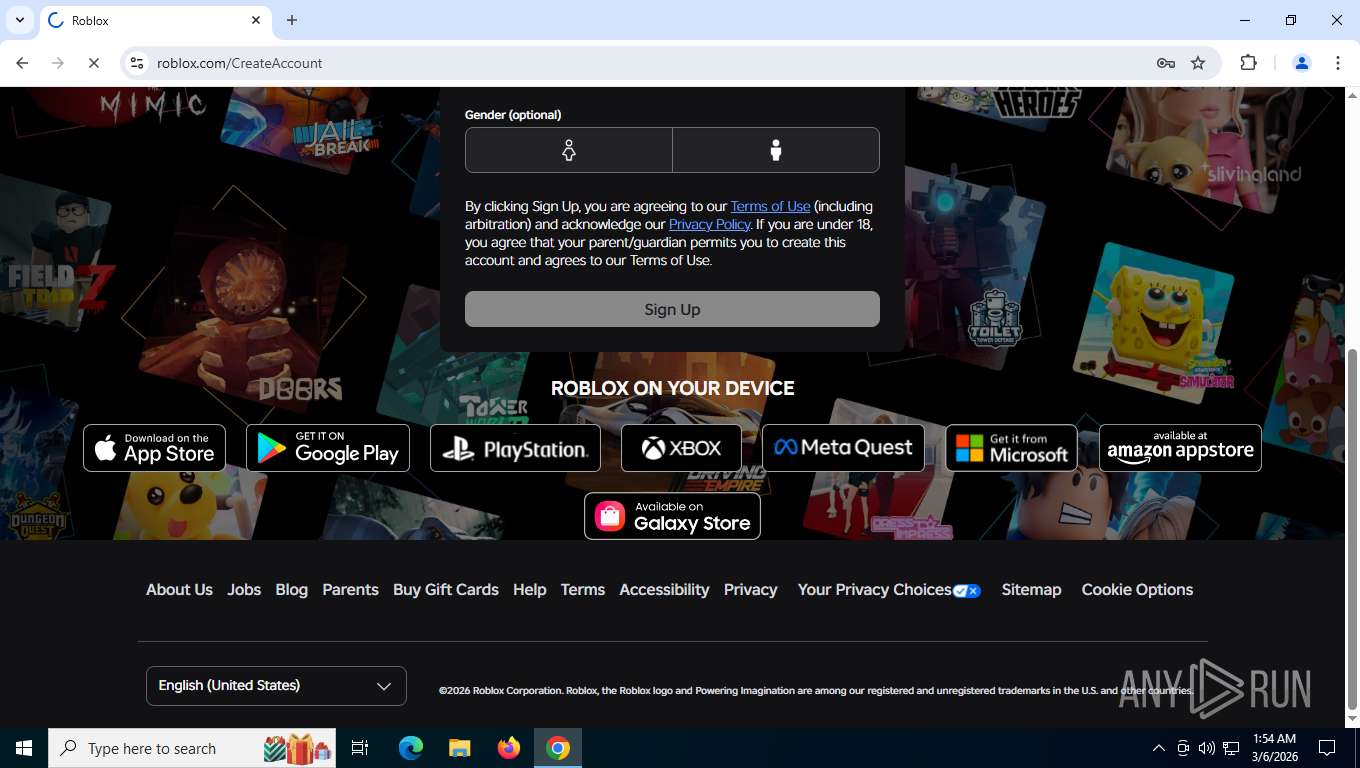This screenshot has width=1360, height=768.
Task: Select the male gender icon
Action: coord(776,150)
